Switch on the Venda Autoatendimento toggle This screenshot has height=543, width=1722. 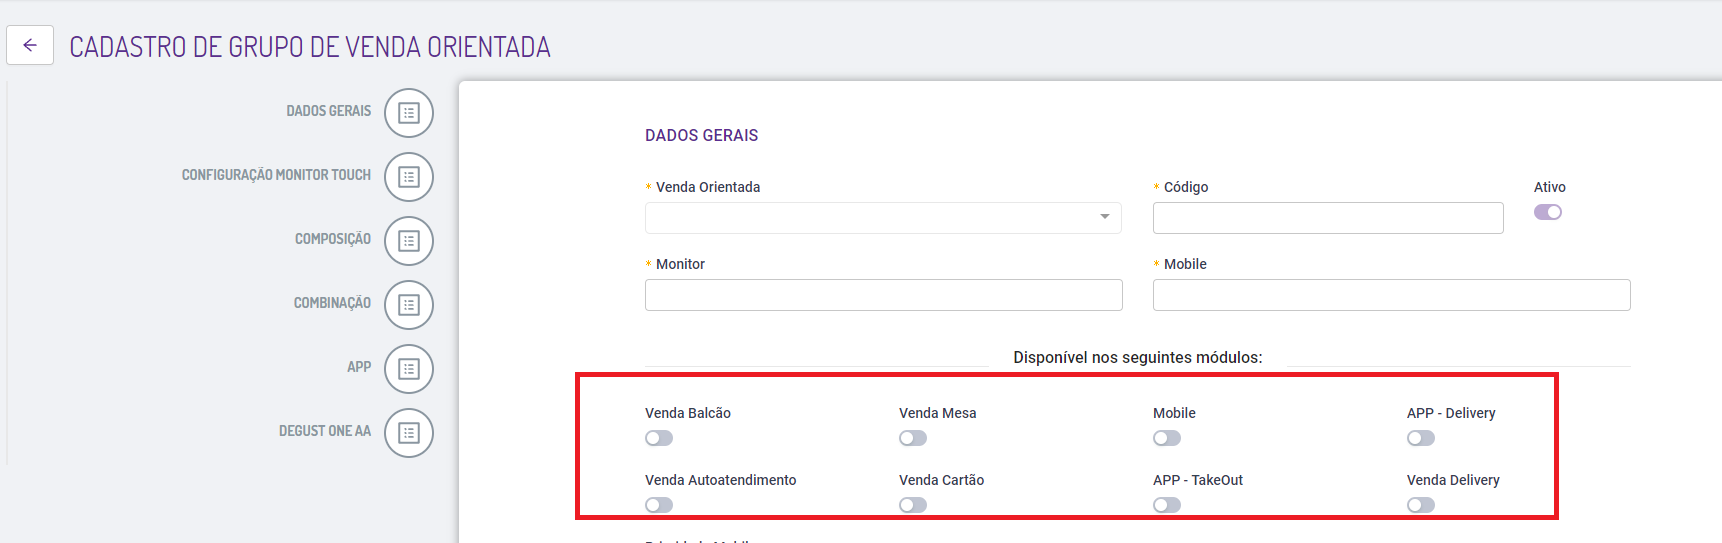pyautogui.click(x=659, y=505)
